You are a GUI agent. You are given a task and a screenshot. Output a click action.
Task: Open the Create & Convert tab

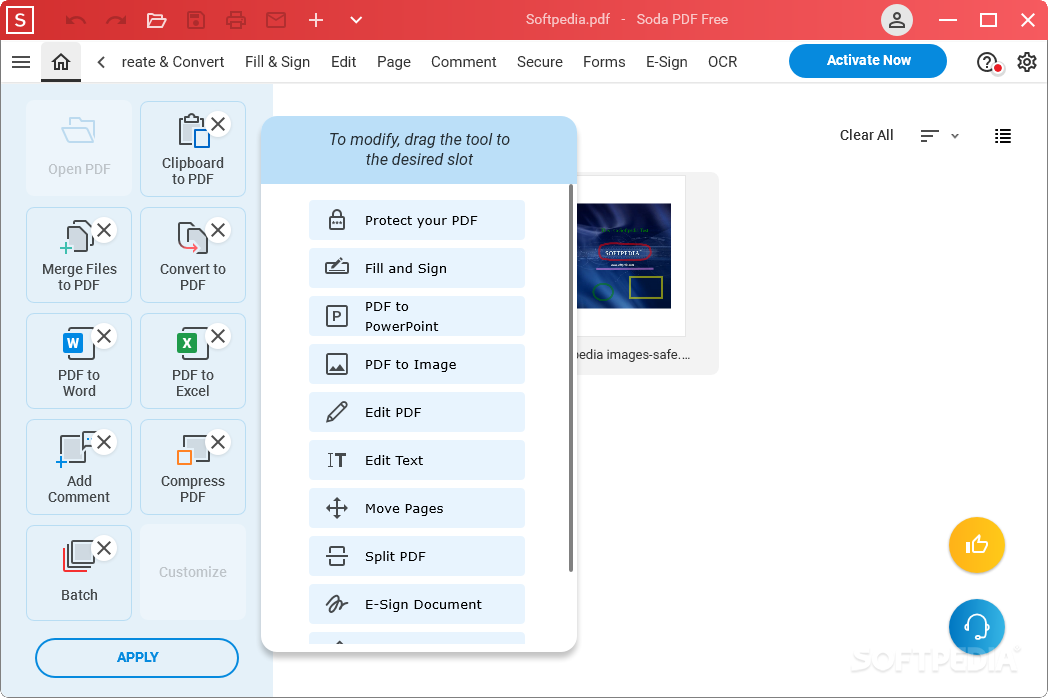(x=172, y=62)
